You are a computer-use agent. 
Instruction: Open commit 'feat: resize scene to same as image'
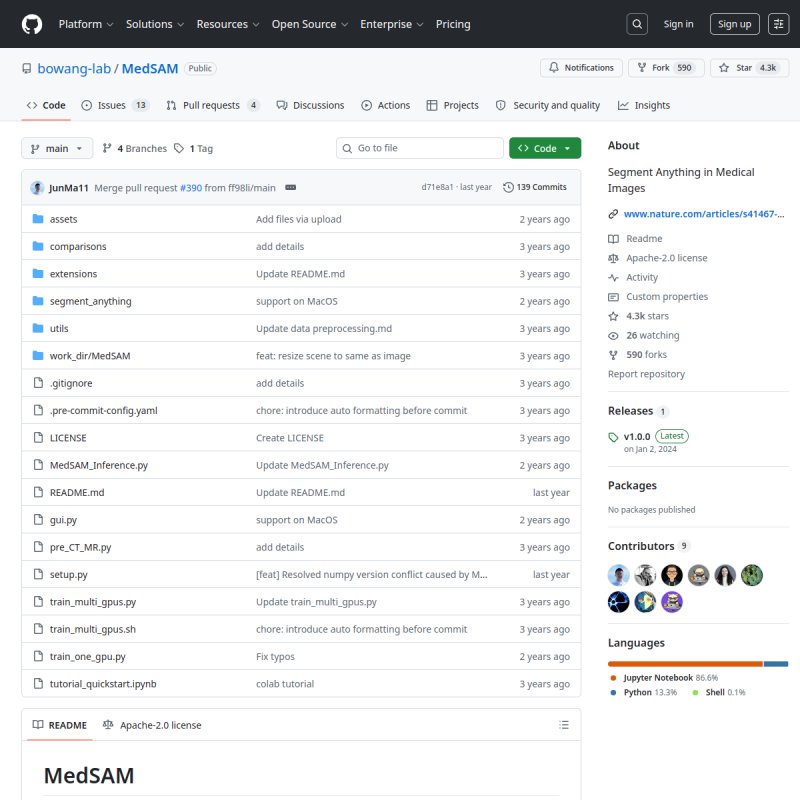click(333, 356)
